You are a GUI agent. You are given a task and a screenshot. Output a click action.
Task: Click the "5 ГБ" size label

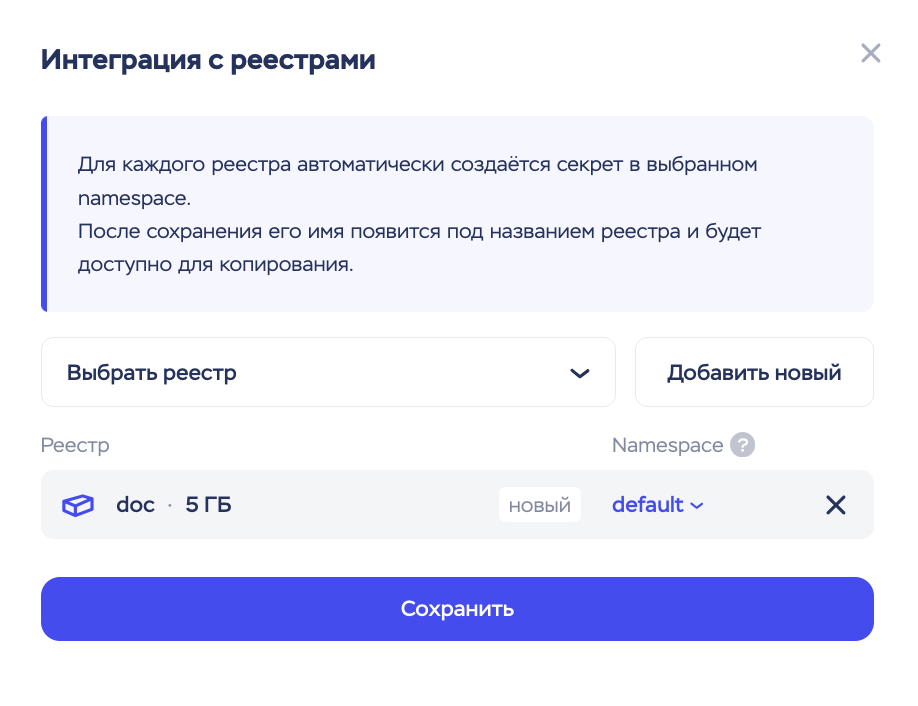(x=208, y=505)
